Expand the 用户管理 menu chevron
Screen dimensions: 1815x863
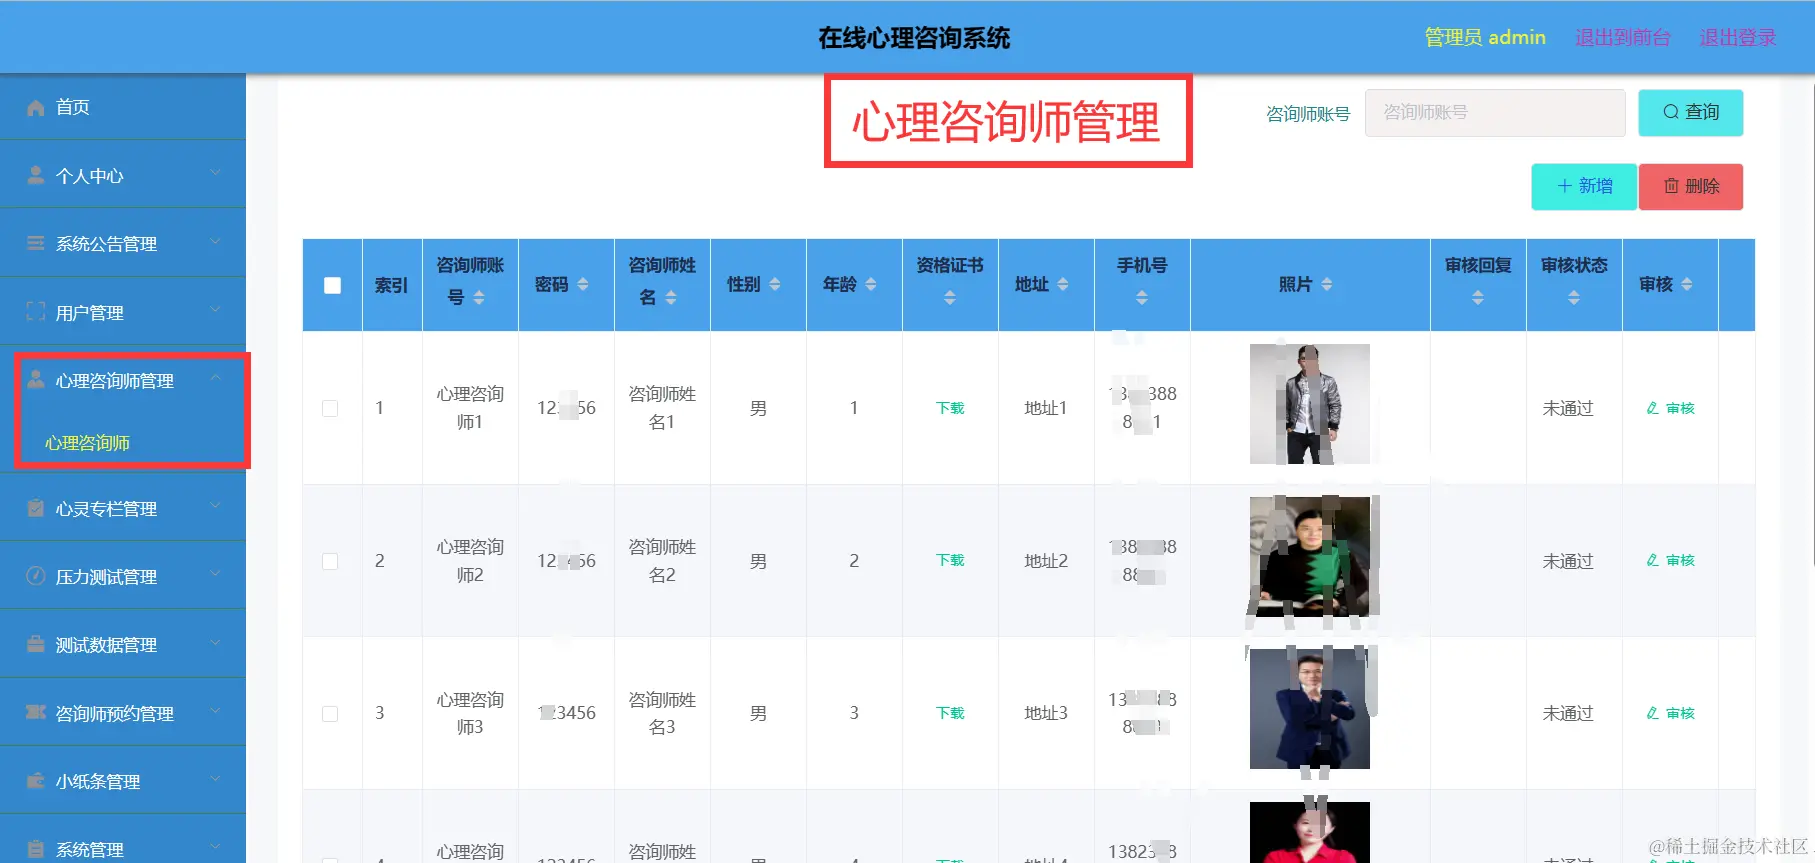click(215, 310)
